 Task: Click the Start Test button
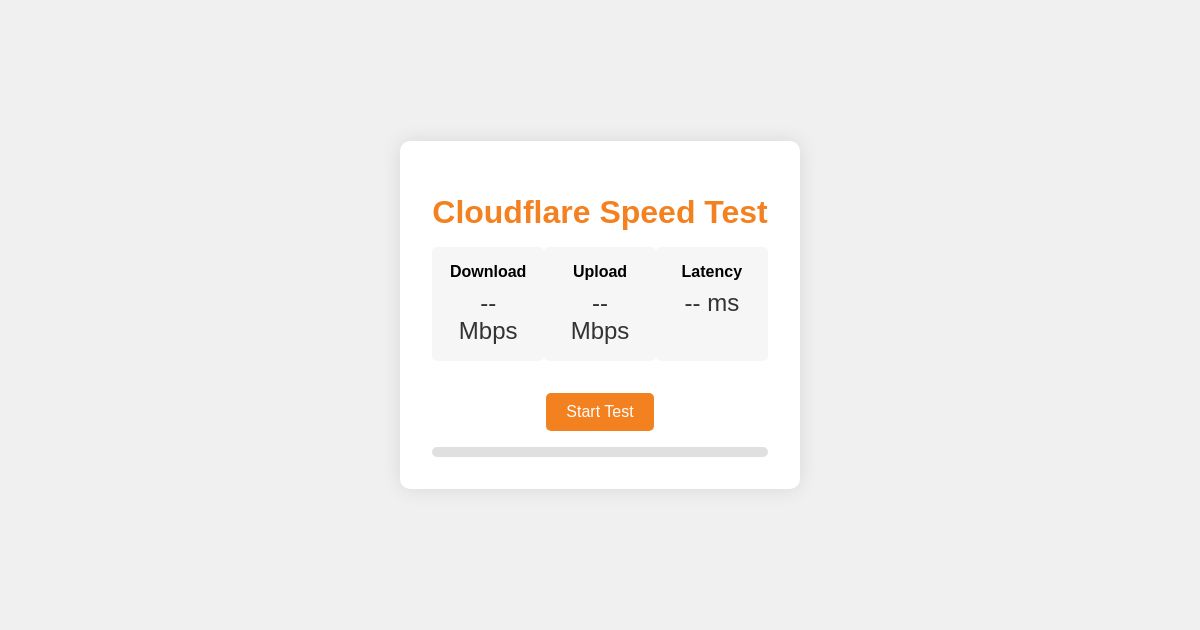tap(600, 412)
